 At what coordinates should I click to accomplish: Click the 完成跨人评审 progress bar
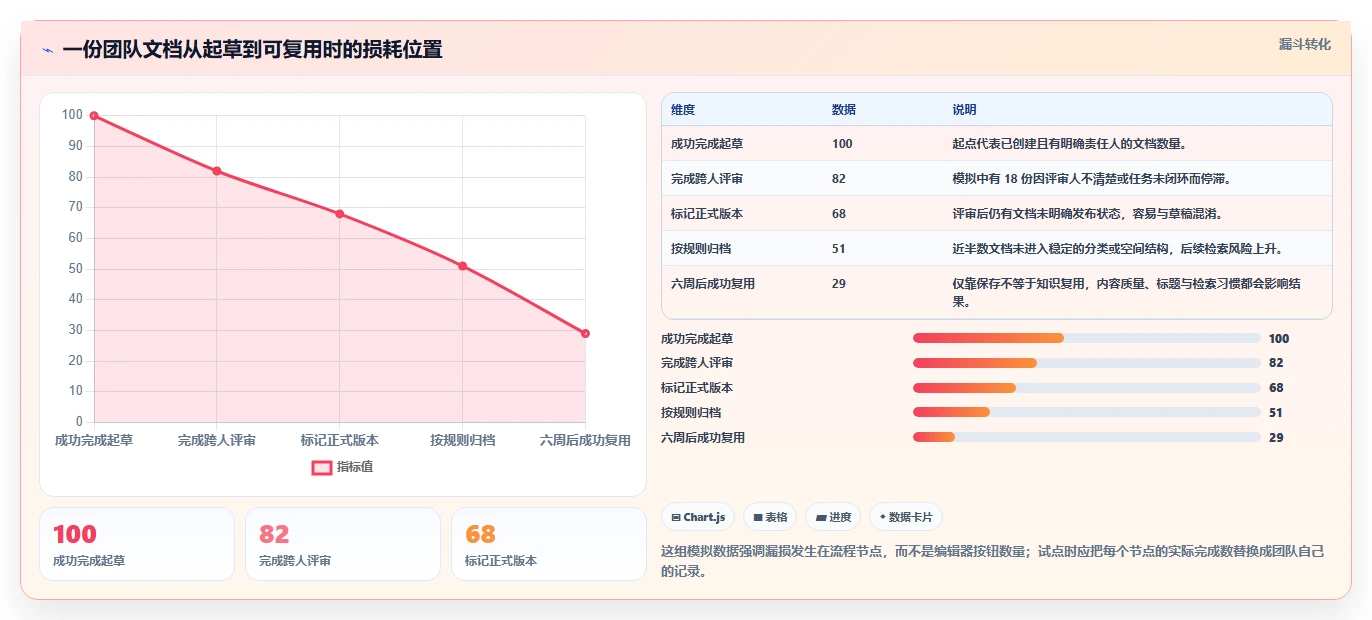pos(1087,363)
